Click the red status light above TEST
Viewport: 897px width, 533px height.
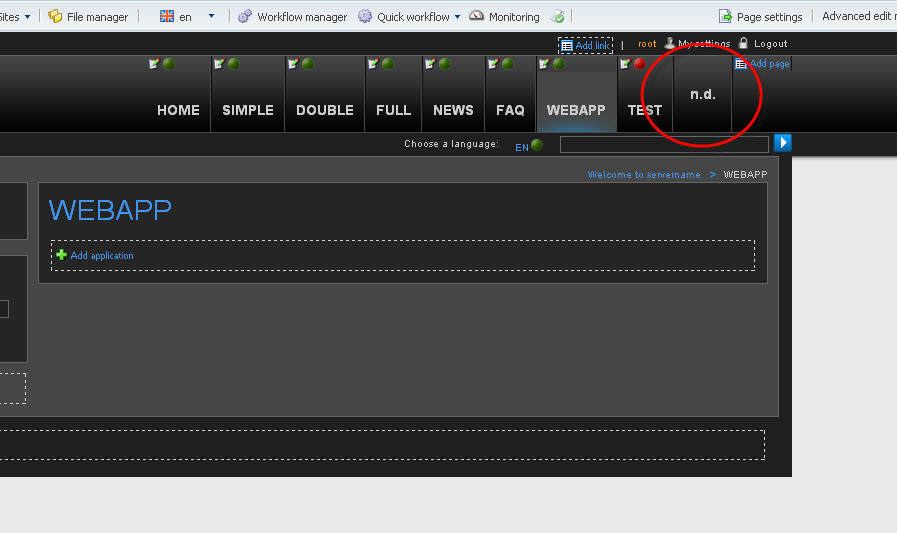pyautogui.click(x=640, y=63)
